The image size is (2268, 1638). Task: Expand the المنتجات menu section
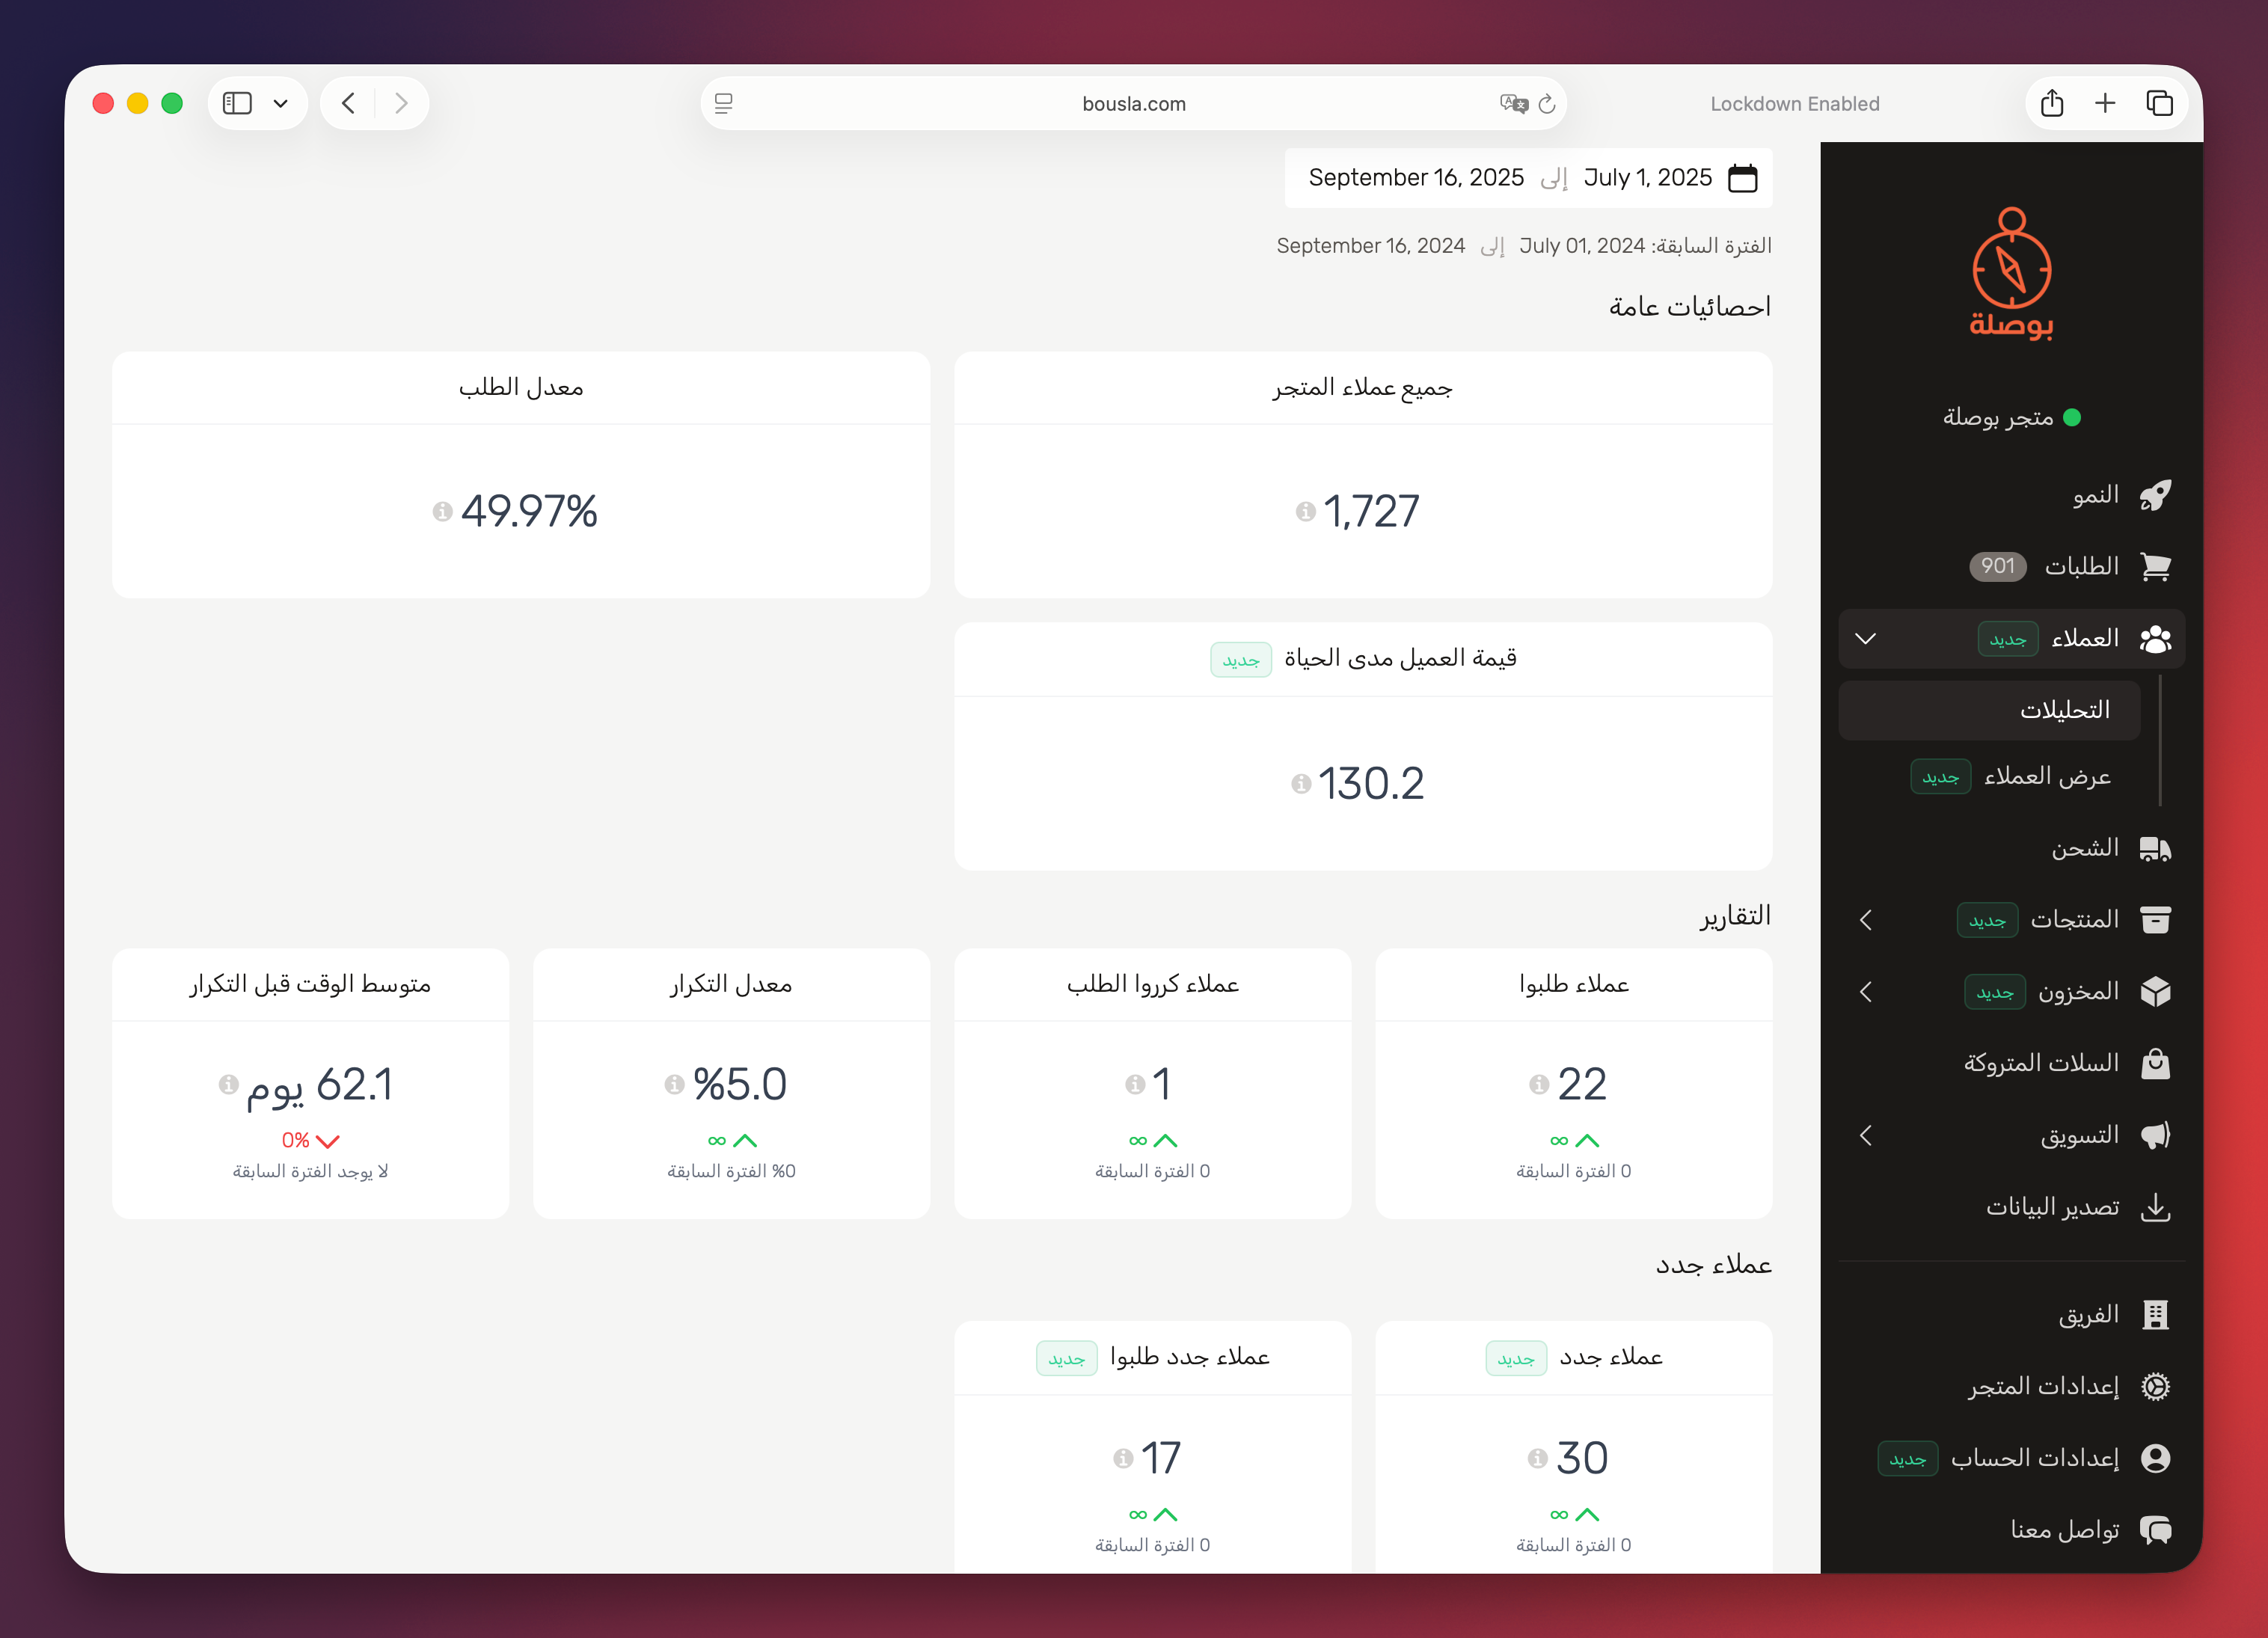point(1865,920)
